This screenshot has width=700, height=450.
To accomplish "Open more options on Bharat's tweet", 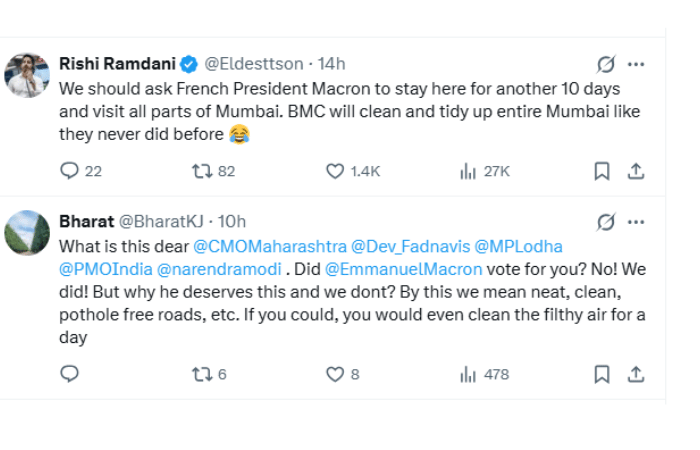I will (636, 222).
